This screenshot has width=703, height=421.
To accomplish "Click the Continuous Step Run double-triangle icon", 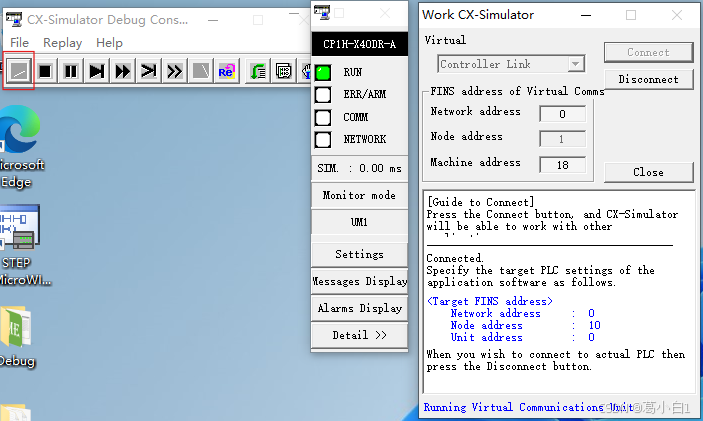I will click(122, 71).
